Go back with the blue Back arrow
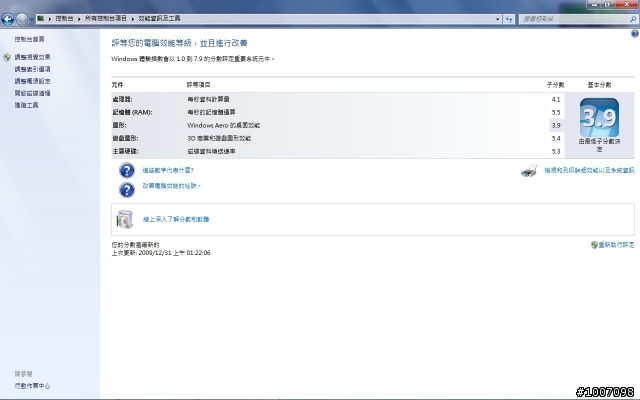The width and height of the screenshot is (640, 400). tap(8, 19)
